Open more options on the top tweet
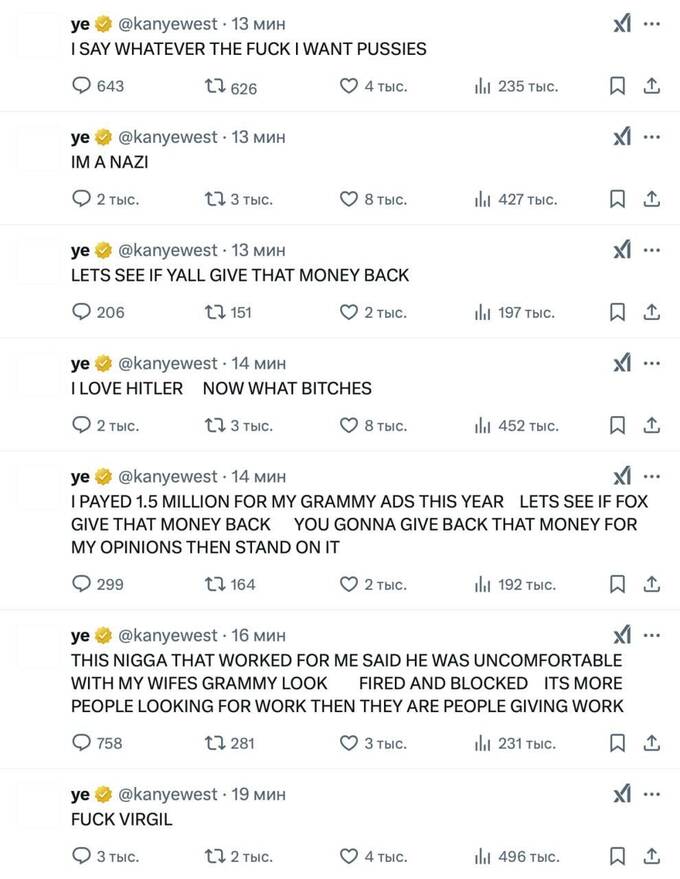The height and width of the screenshot is (879, 680). (x=651, y=24)
